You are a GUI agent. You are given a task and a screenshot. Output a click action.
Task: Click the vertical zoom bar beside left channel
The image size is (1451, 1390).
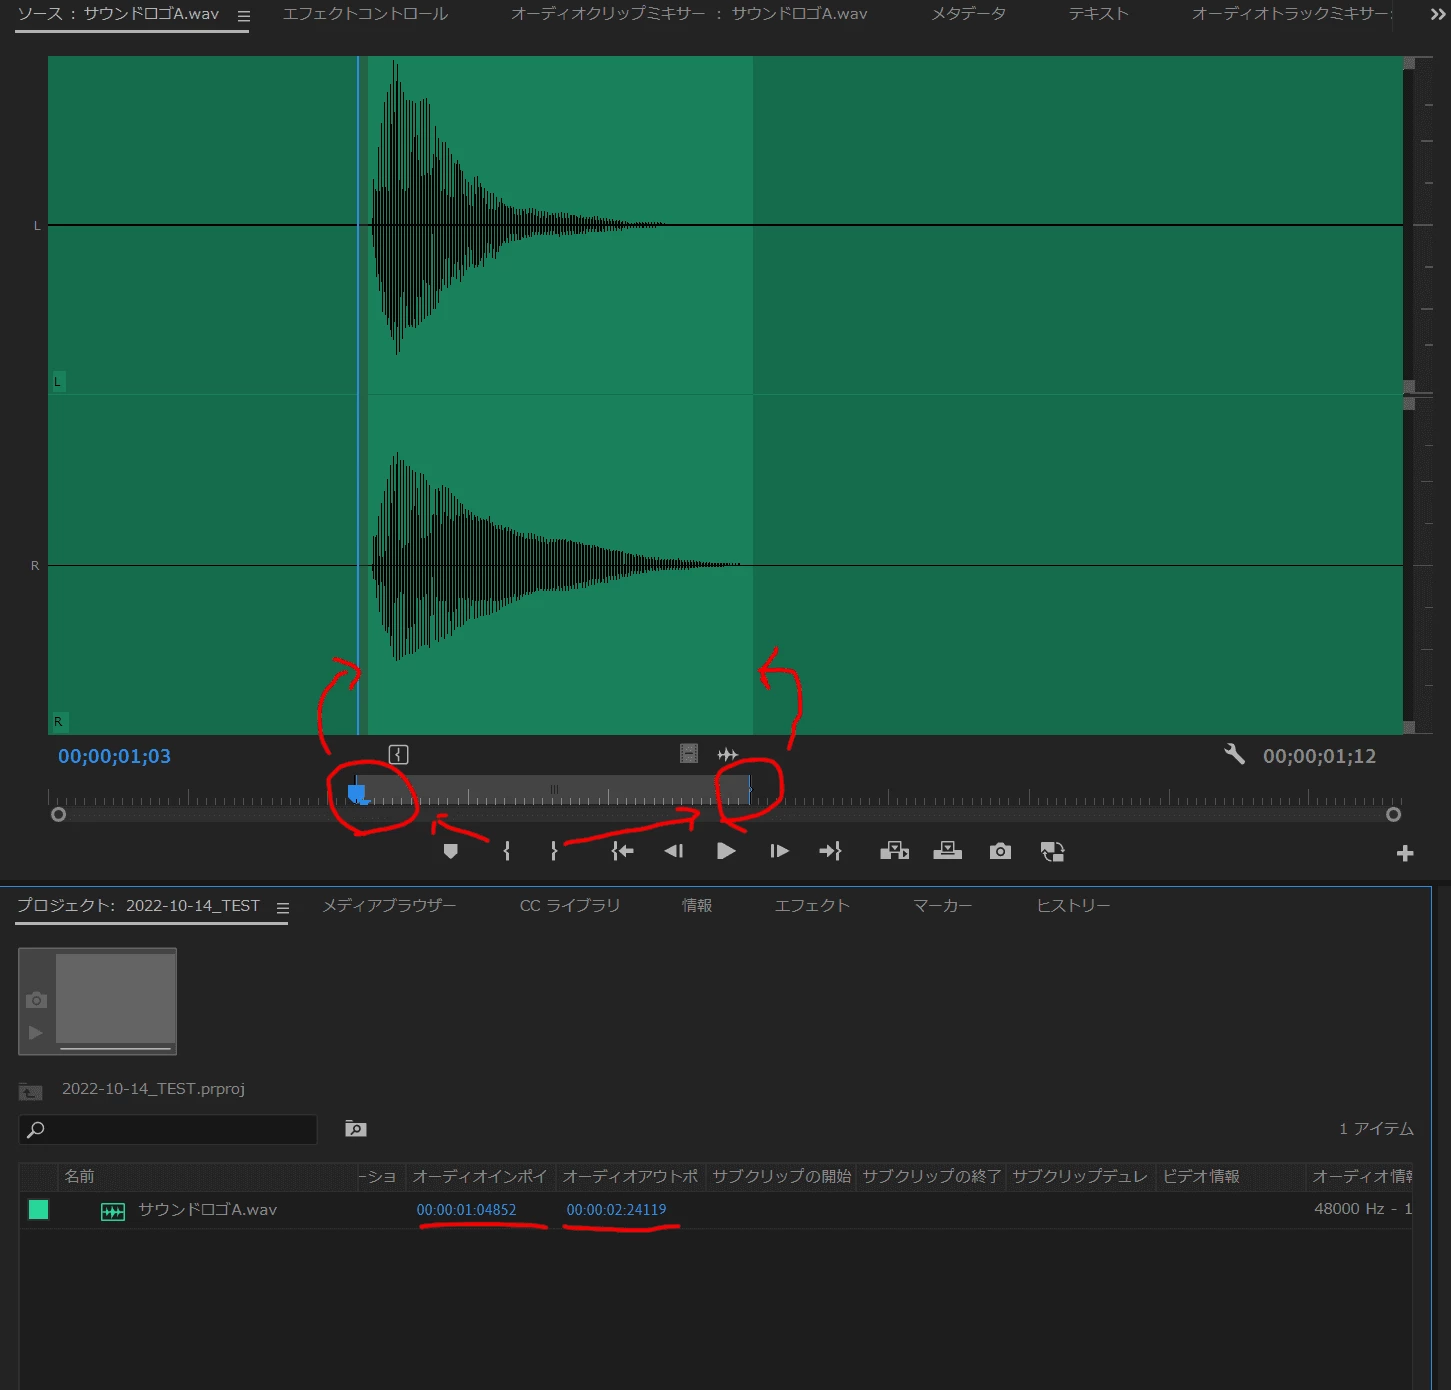tap(1409, 224)
